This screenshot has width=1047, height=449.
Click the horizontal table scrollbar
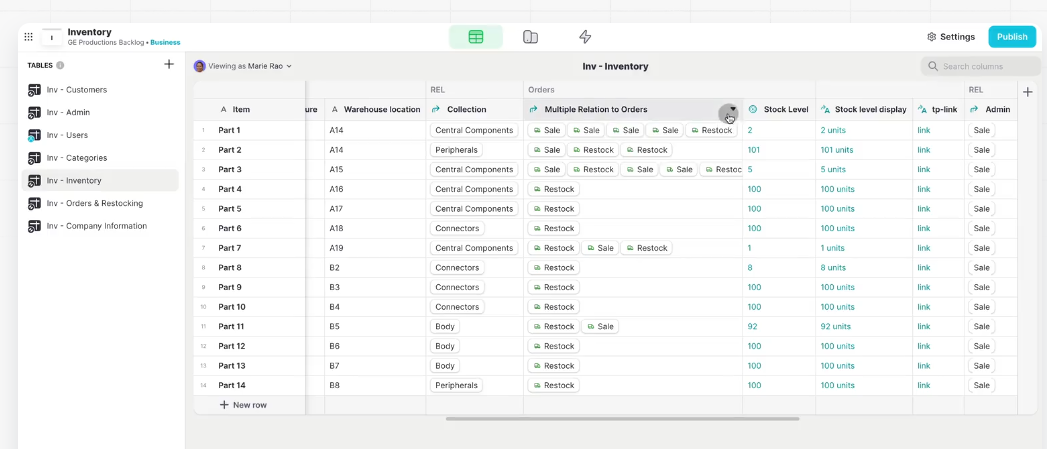click(x=622, y=419)
